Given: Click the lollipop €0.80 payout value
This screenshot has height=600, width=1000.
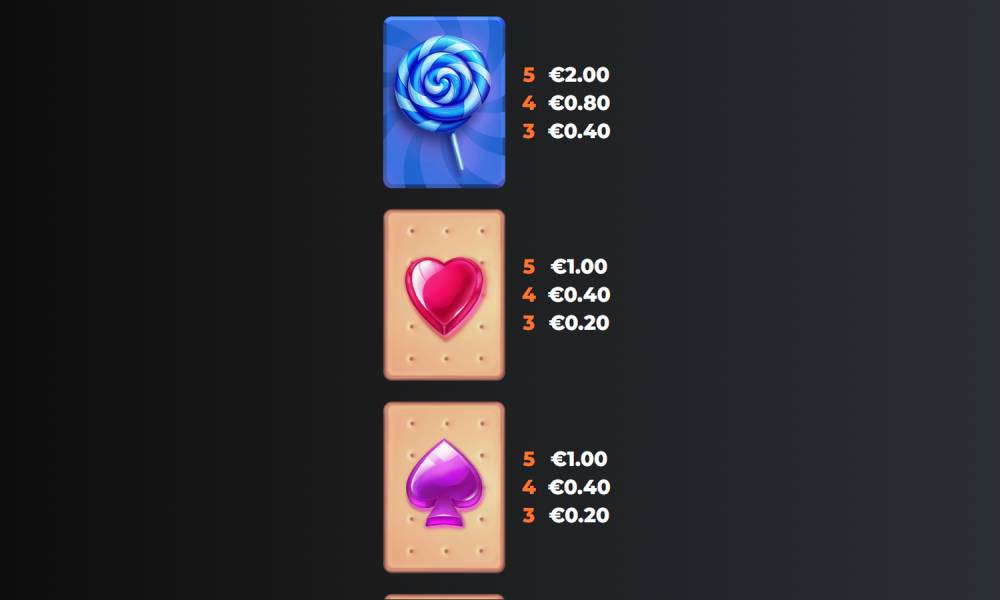Looking at the screenshot, I should [579, 103].
